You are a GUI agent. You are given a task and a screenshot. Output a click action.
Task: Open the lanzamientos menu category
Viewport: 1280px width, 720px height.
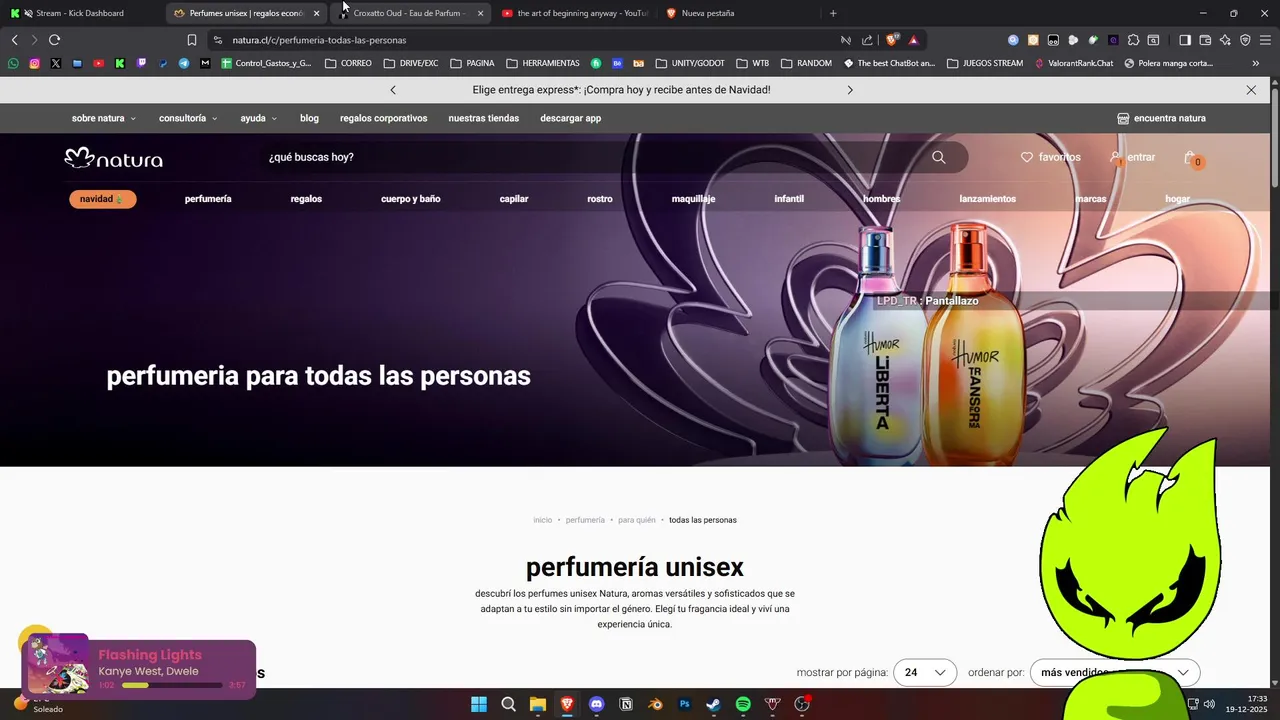point(987,199)
